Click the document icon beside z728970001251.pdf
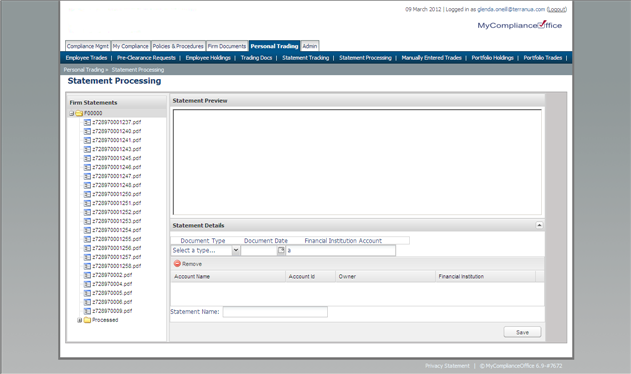Viewport: 631px width, 374px height. point(87,203)
